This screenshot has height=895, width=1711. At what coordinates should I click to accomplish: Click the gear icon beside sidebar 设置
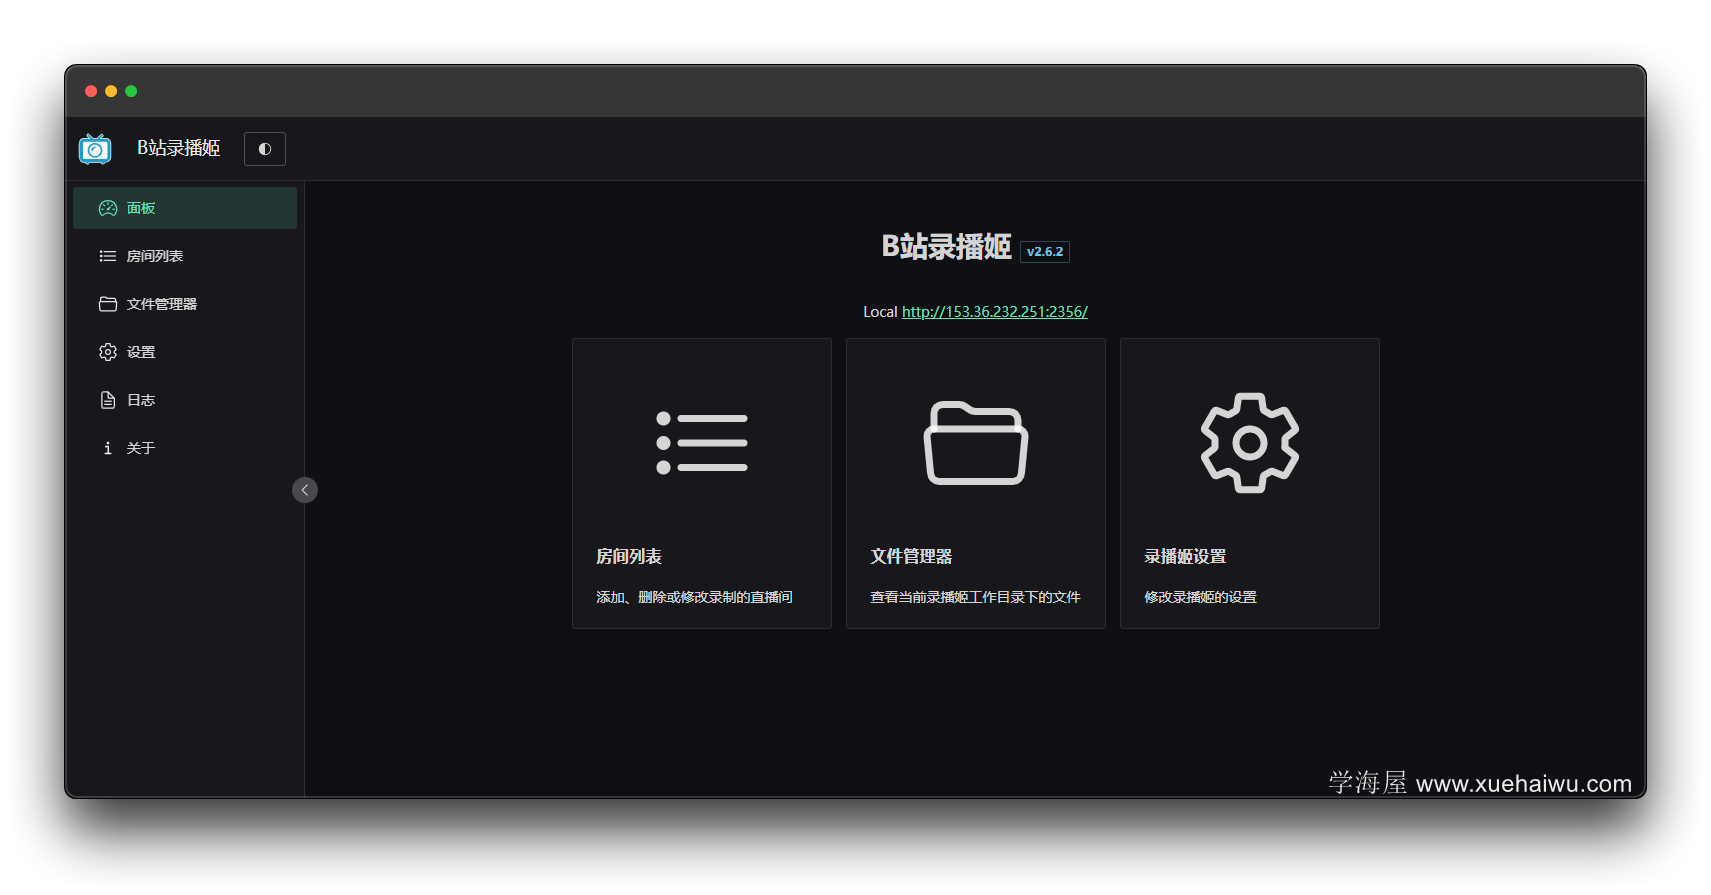click(108, 352)
